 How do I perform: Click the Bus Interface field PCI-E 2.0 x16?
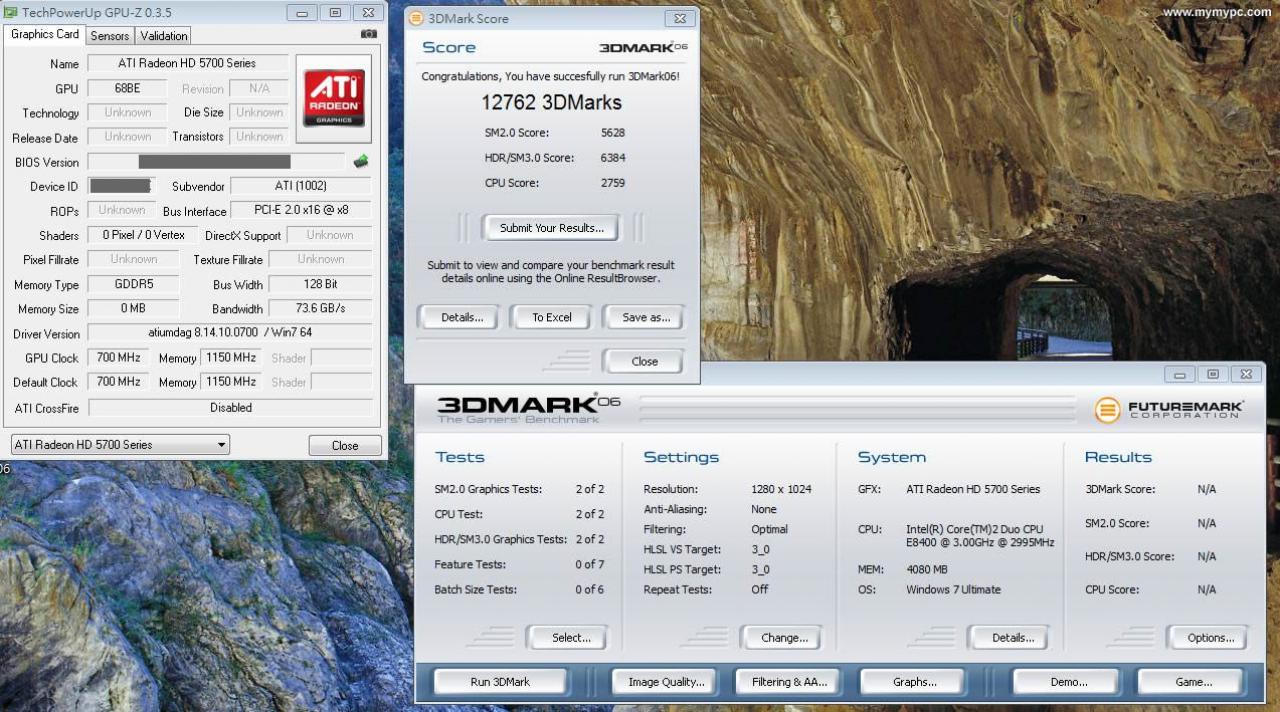[x=300, y=210]
